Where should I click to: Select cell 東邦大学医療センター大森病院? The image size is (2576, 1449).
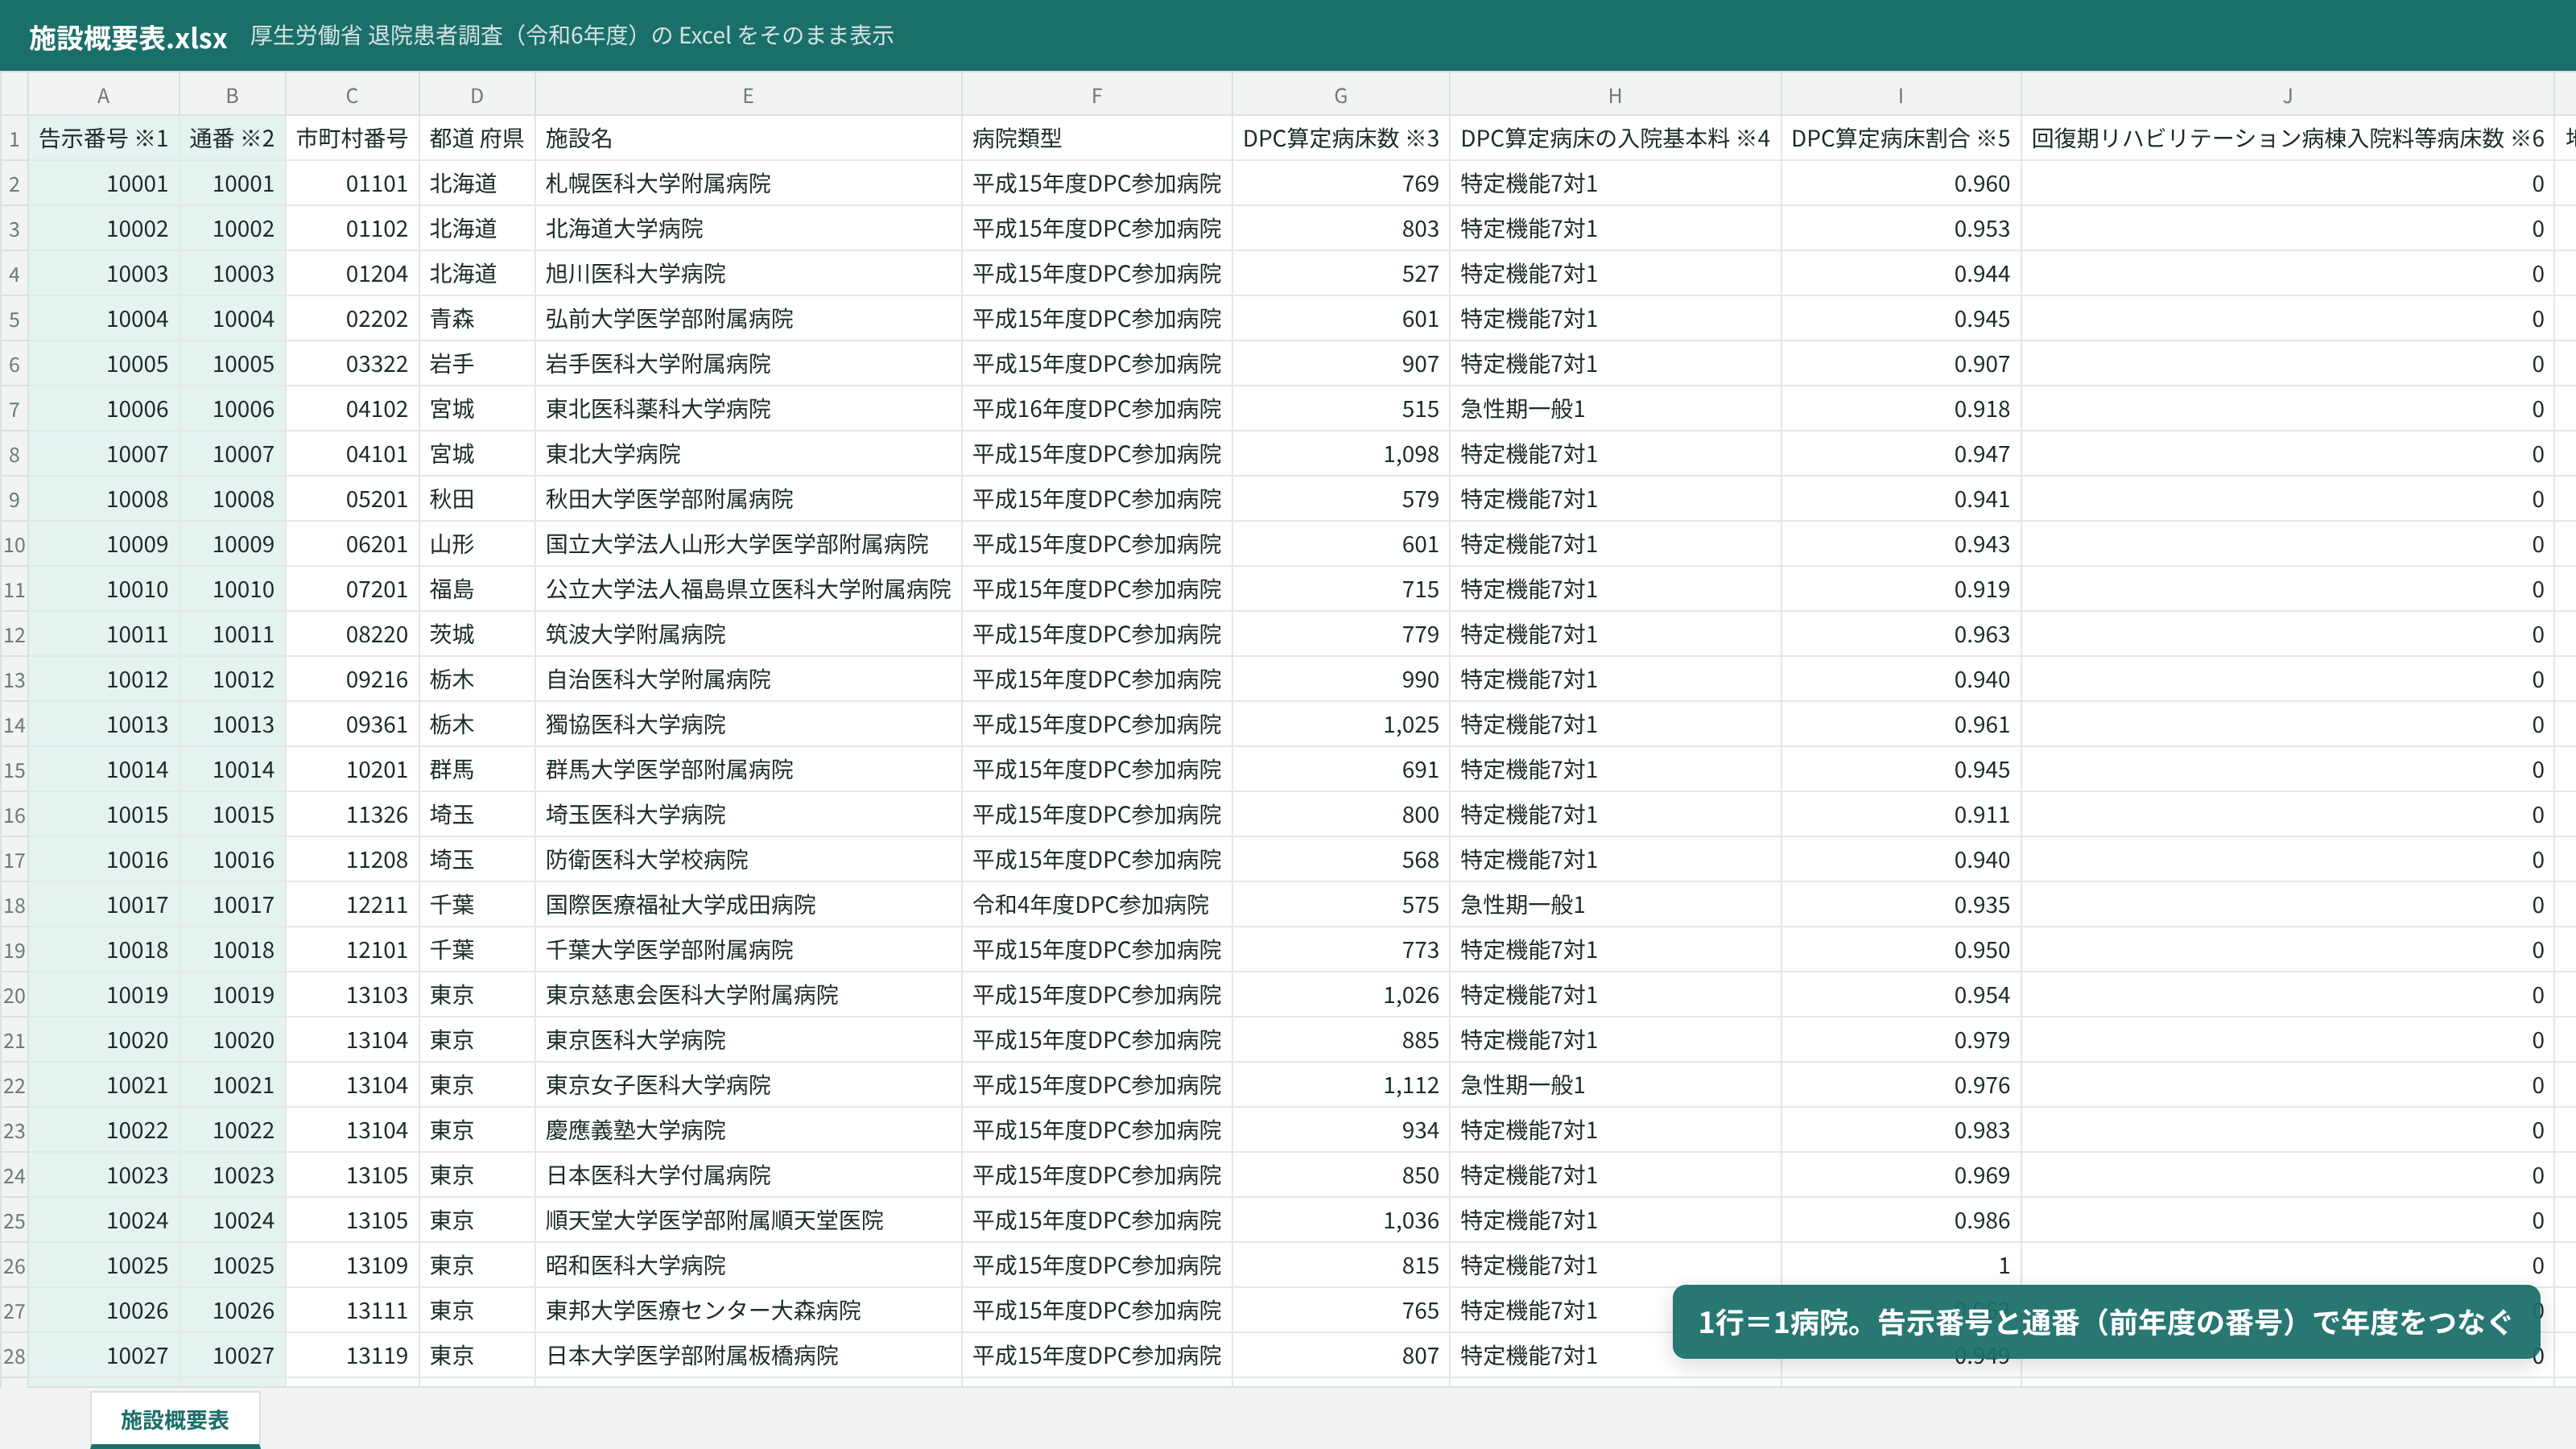(748, 1310)
